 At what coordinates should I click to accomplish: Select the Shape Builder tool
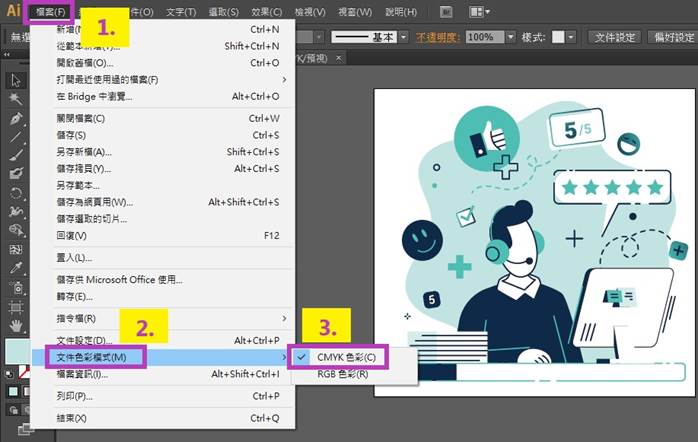(x=16, y=230)
